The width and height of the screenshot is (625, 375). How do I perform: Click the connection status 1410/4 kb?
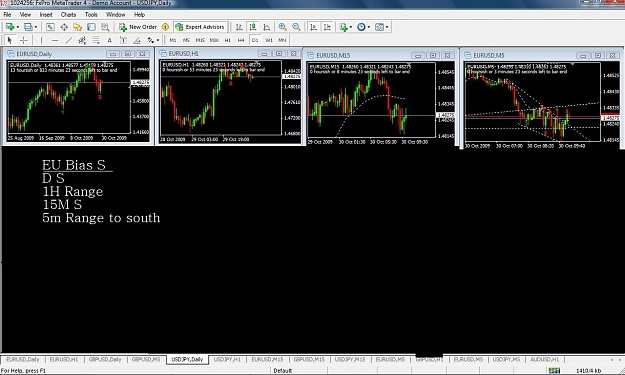click(x=588, y=371)
